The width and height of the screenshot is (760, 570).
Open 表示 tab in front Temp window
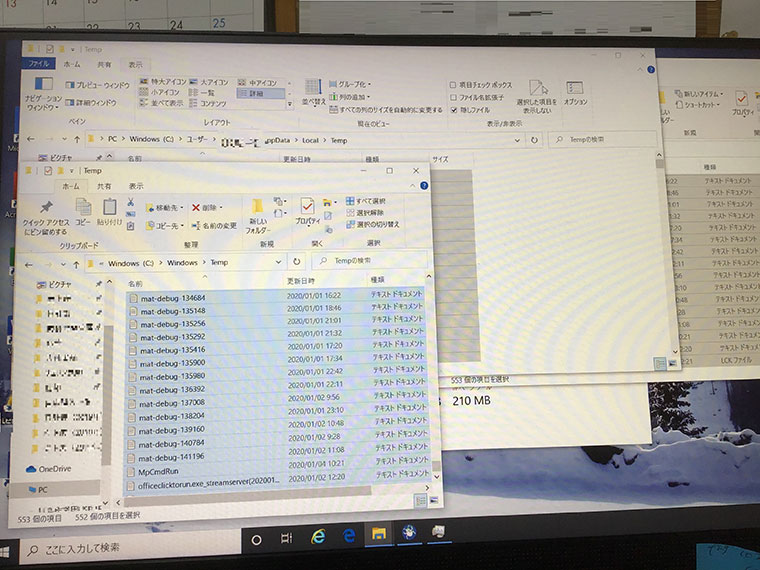pyautogui.click(x=136, y=186)
